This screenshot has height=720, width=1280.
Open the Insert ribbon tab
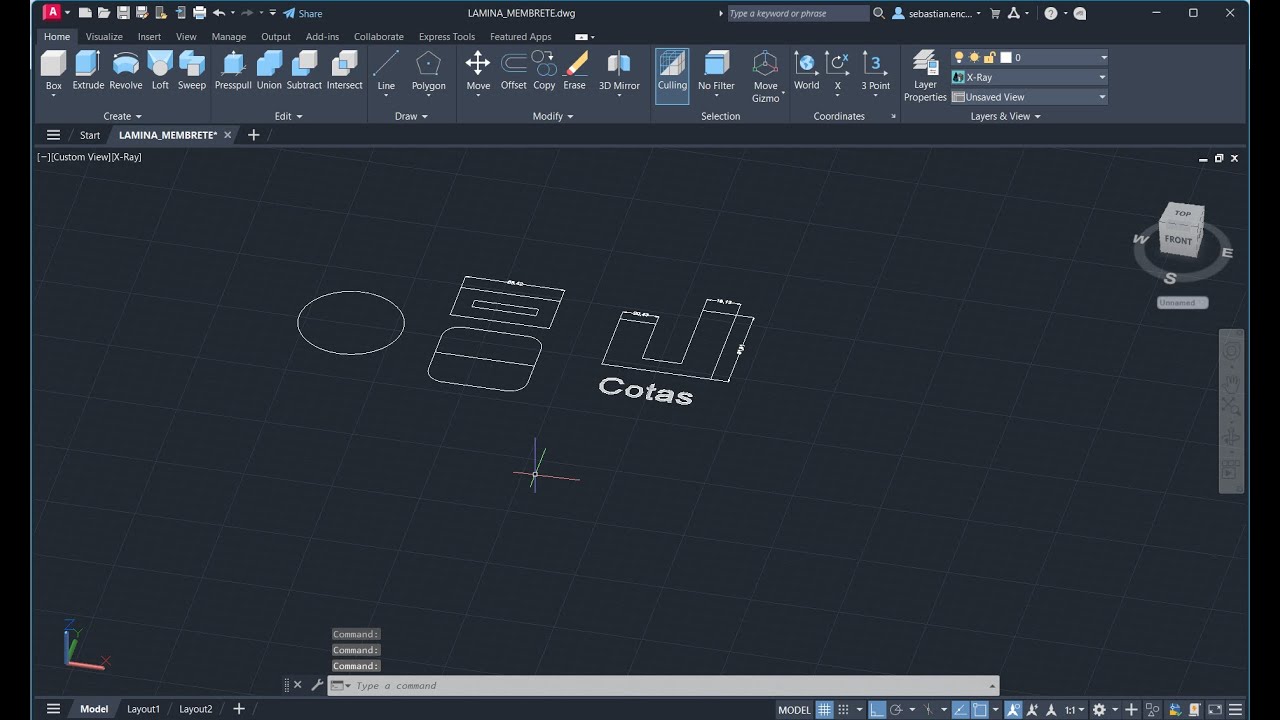149,37
